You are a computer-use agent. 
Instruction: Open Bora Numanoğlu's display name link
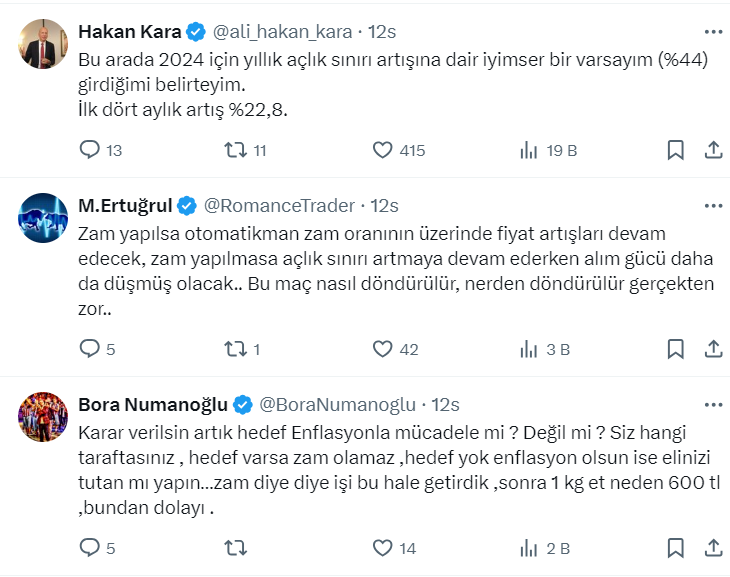tap(153, 405)
